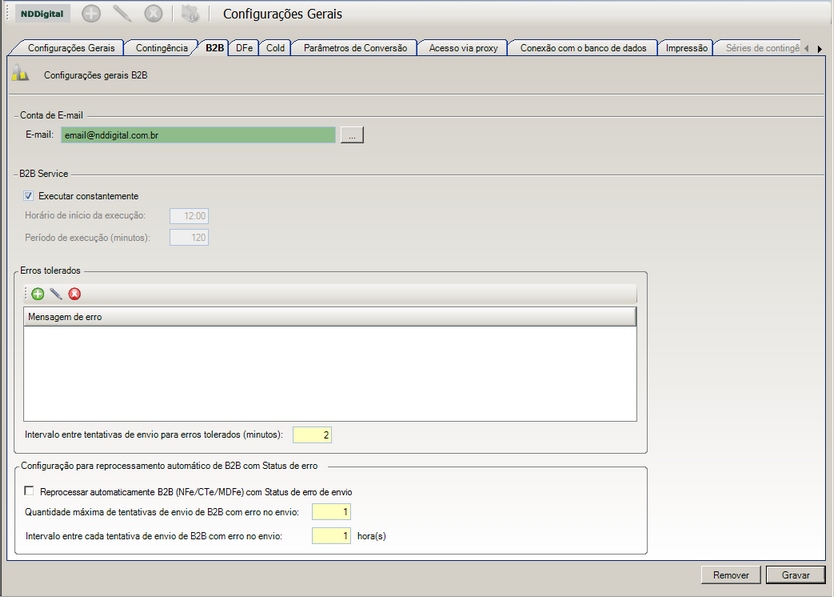Switch to the Impressão tab
Screen dimensions: 834x597
pos(686,48)
